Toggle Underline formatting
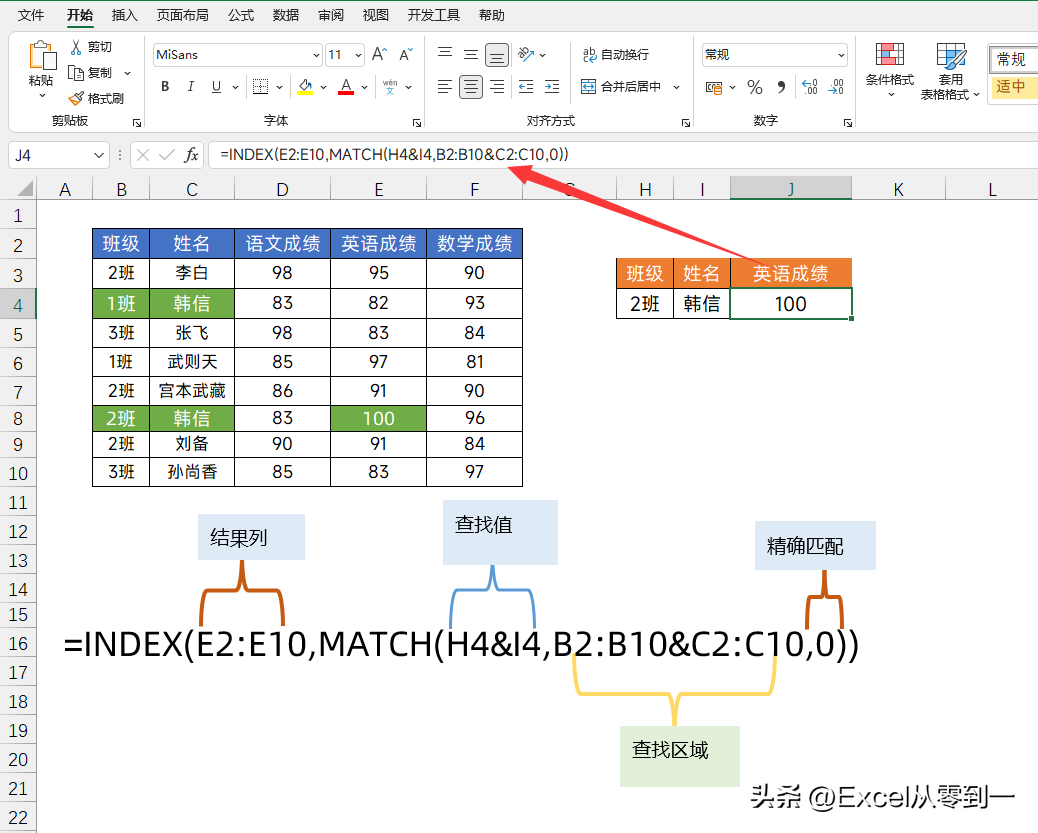This screenshot has width=1038, height=833. pos(216,86)
